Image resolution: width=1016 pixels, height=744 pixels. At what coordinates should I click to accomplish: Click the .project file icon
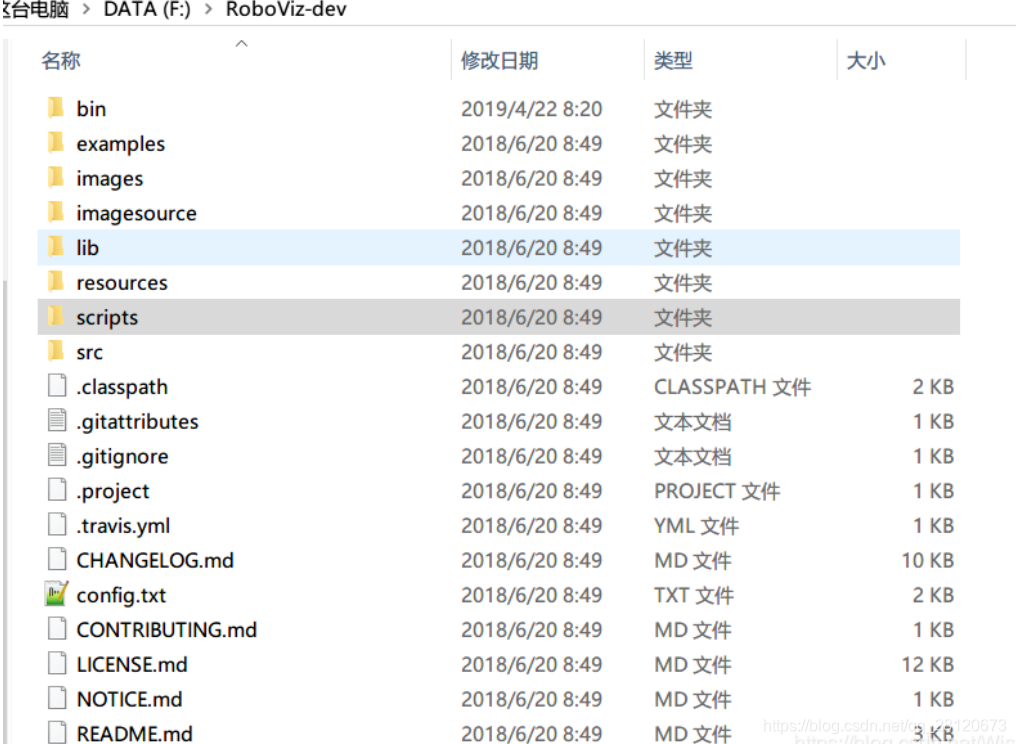pyautogui.click(x=57, y=491)
